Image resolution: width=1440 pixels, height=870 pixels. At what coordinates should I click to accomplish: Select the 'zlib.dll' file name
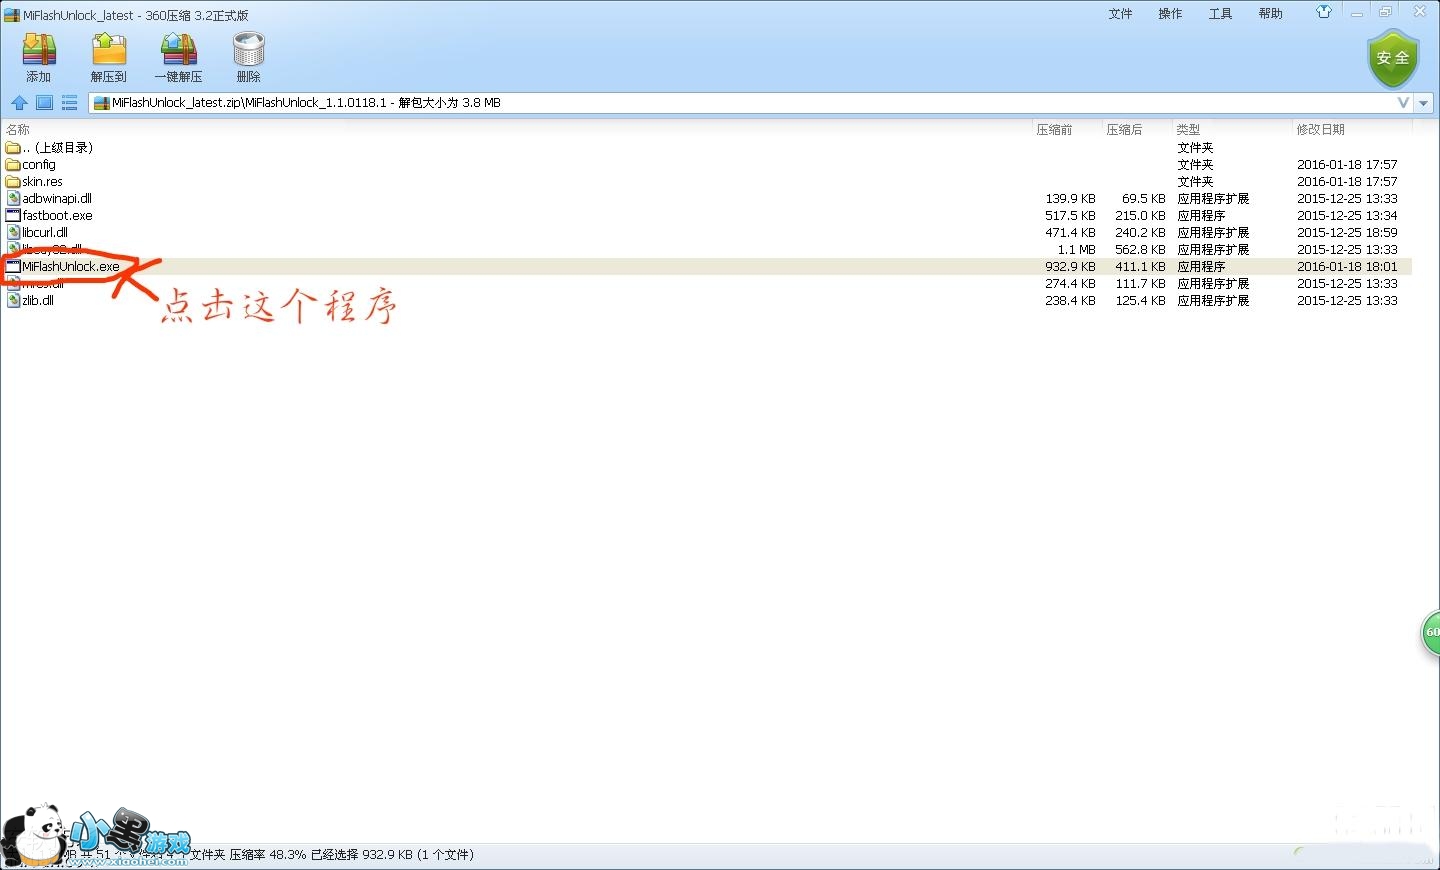pos(38,301)
